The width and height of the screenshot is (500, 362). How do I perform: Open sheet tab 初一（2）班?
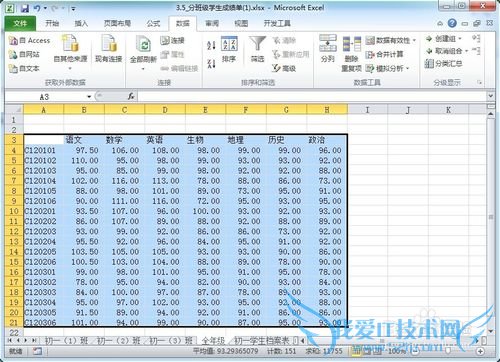(x=118, y=341)
